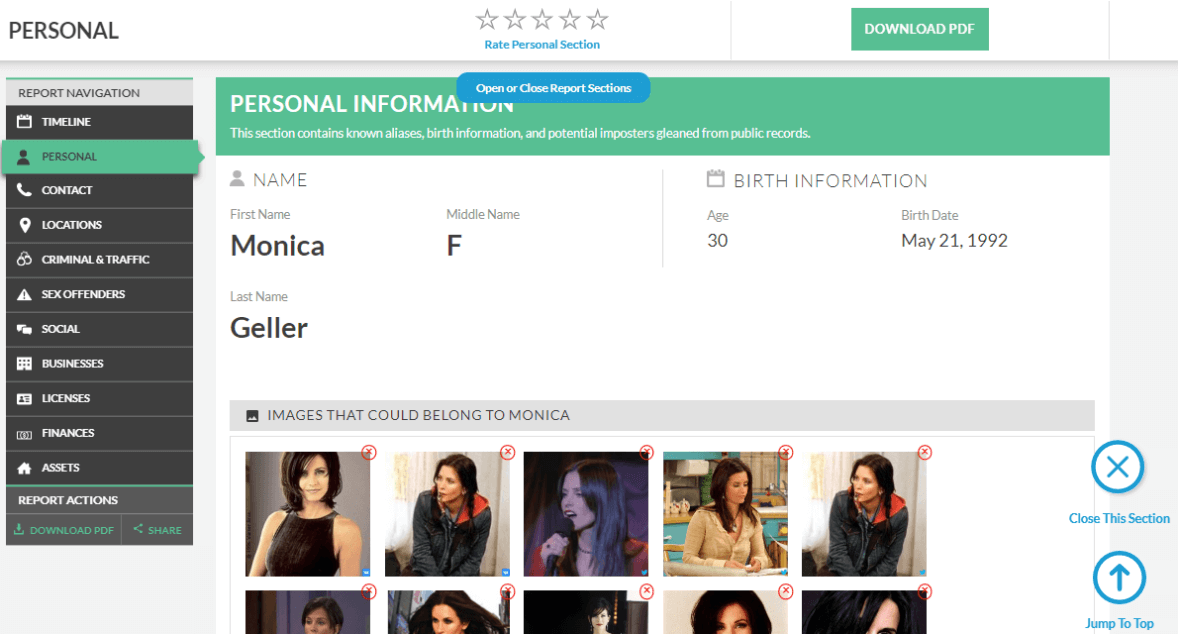This screenshot has height=634, width=1178.
Task: Click the Contact phone icon
Action: [x=25, y=190]
